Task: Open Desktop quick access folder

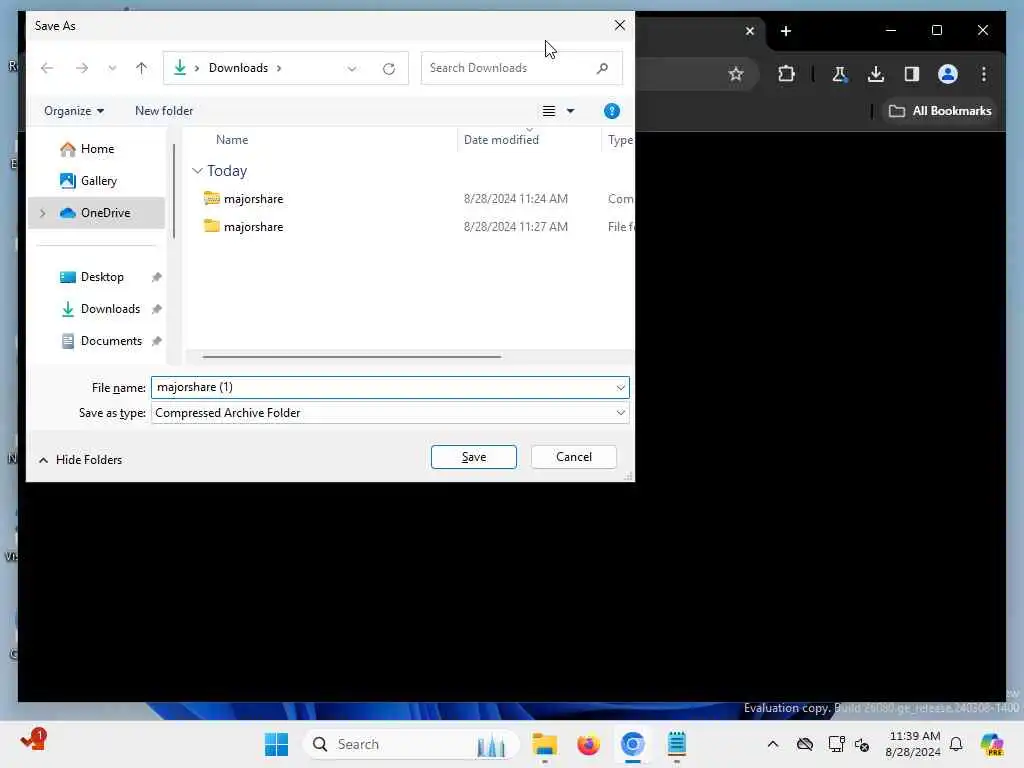Action: click(101, 277)
